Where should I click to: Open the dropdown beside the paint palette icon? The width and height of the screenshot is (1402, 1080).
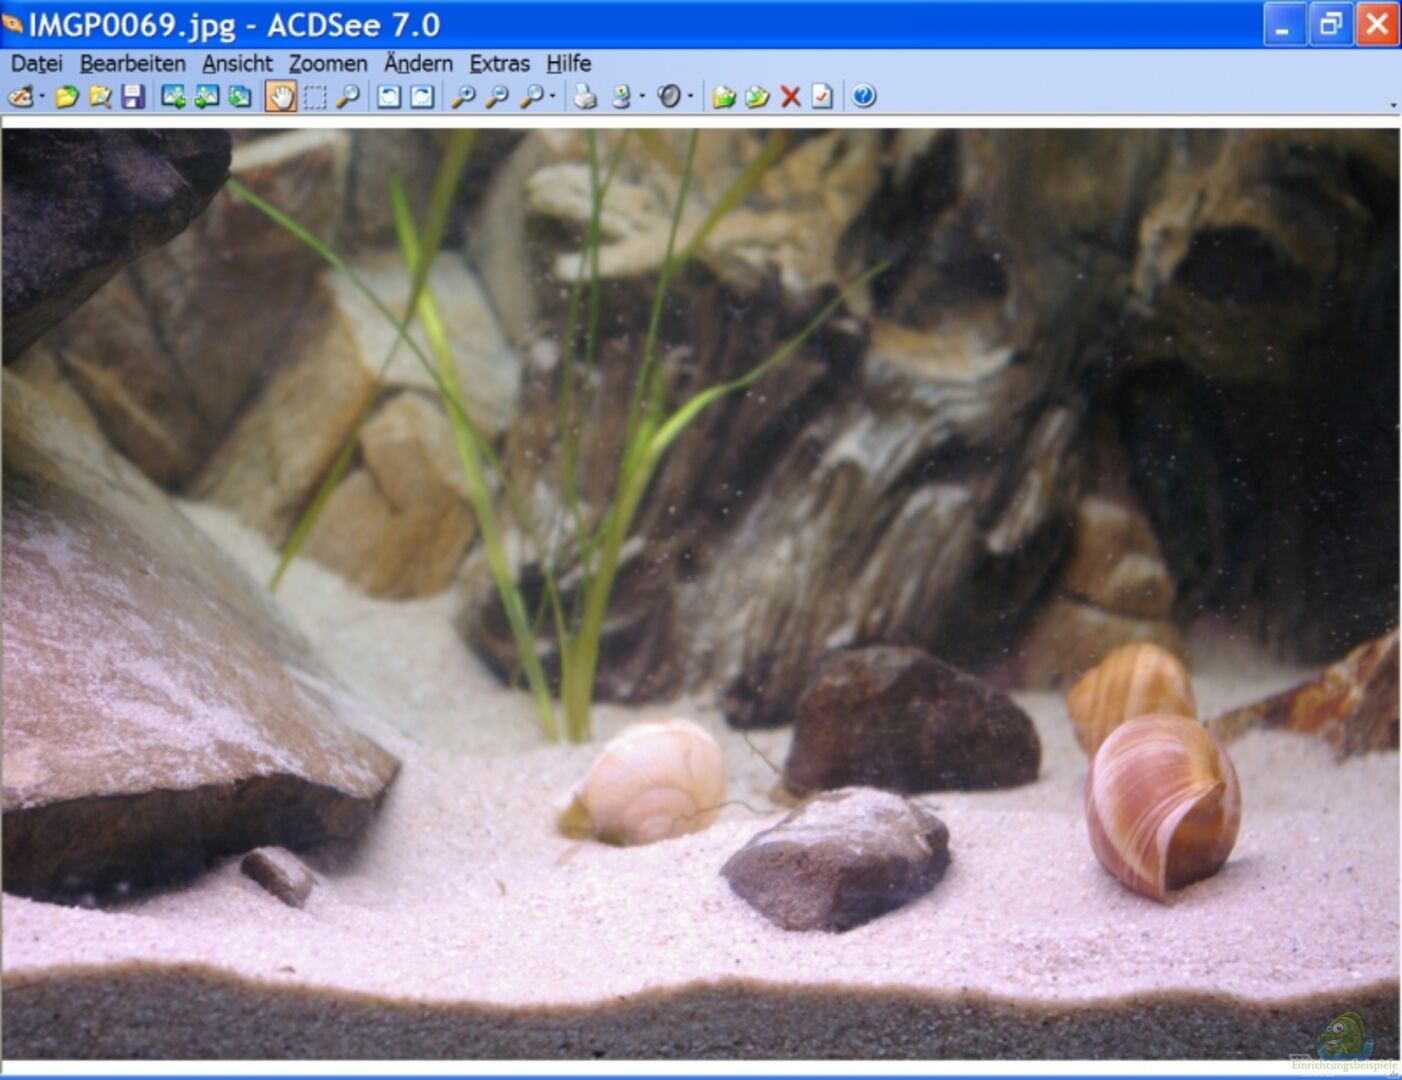pyautogui.click(x=42, y=97)
